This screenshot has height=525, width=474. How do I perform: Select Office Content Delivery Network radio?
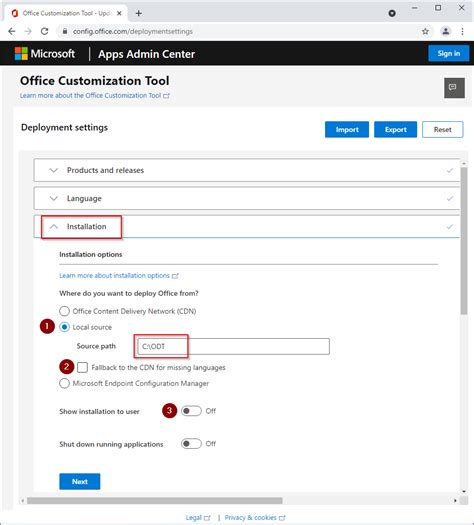point(64,311)
